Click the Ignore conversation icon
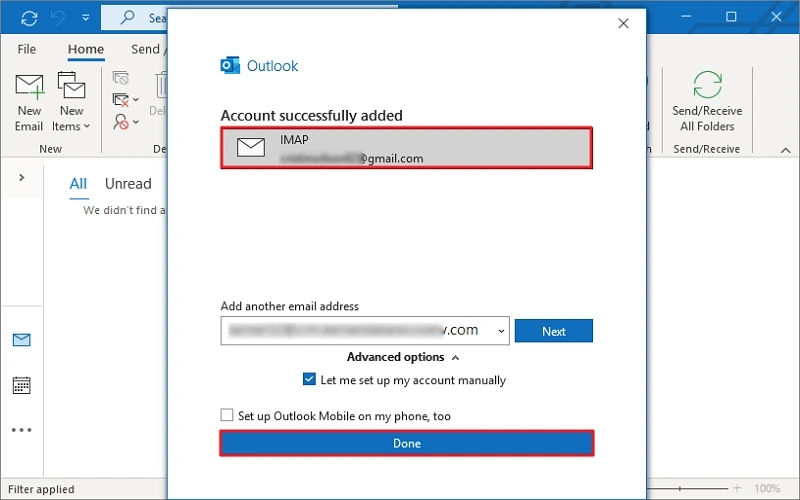Image resolution: width=800 pixels, height=500 pixels. 121,78
